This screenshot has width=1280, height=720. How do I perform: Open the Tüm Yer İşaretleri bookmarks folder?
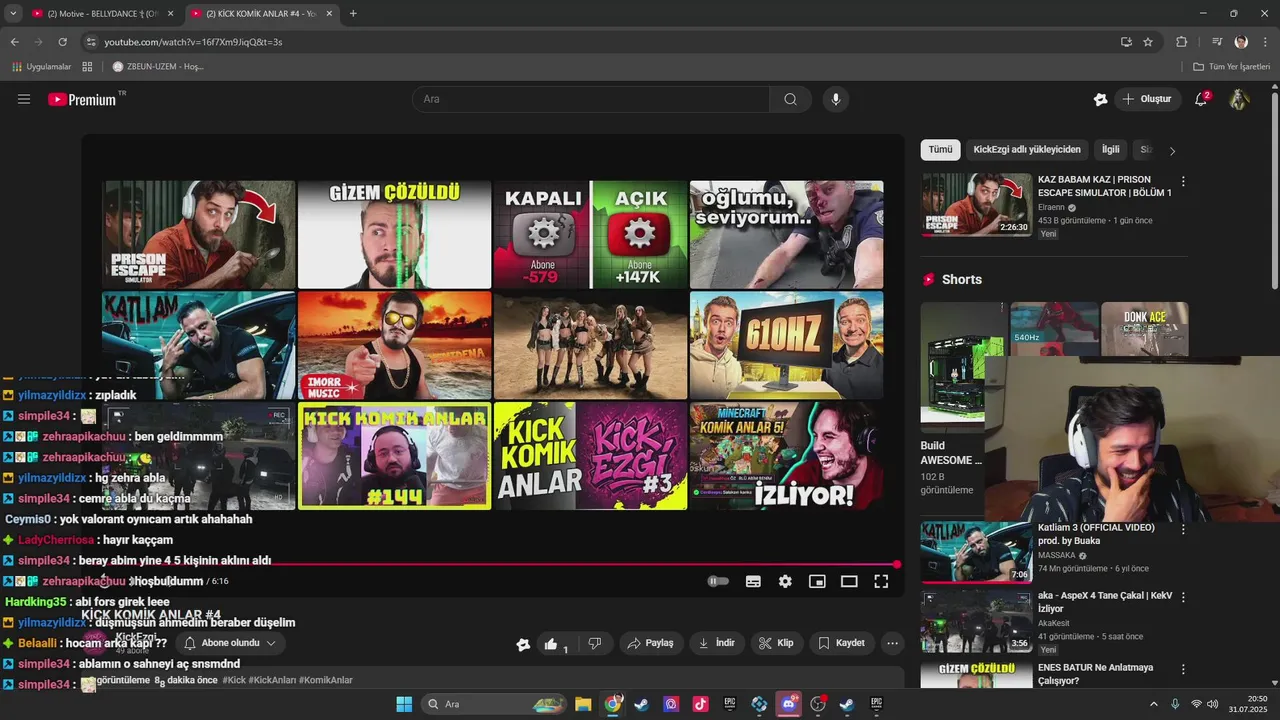1231,67
